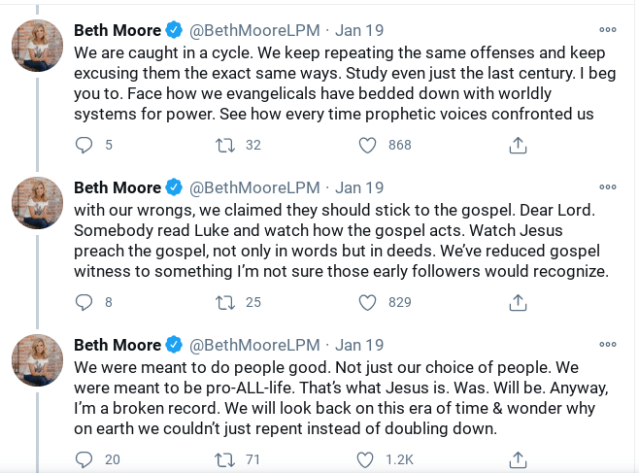The height and width of the screenshot is (473, 639).
Task: Reply to the third tweet with 20 replies
Action: [84, 458]
